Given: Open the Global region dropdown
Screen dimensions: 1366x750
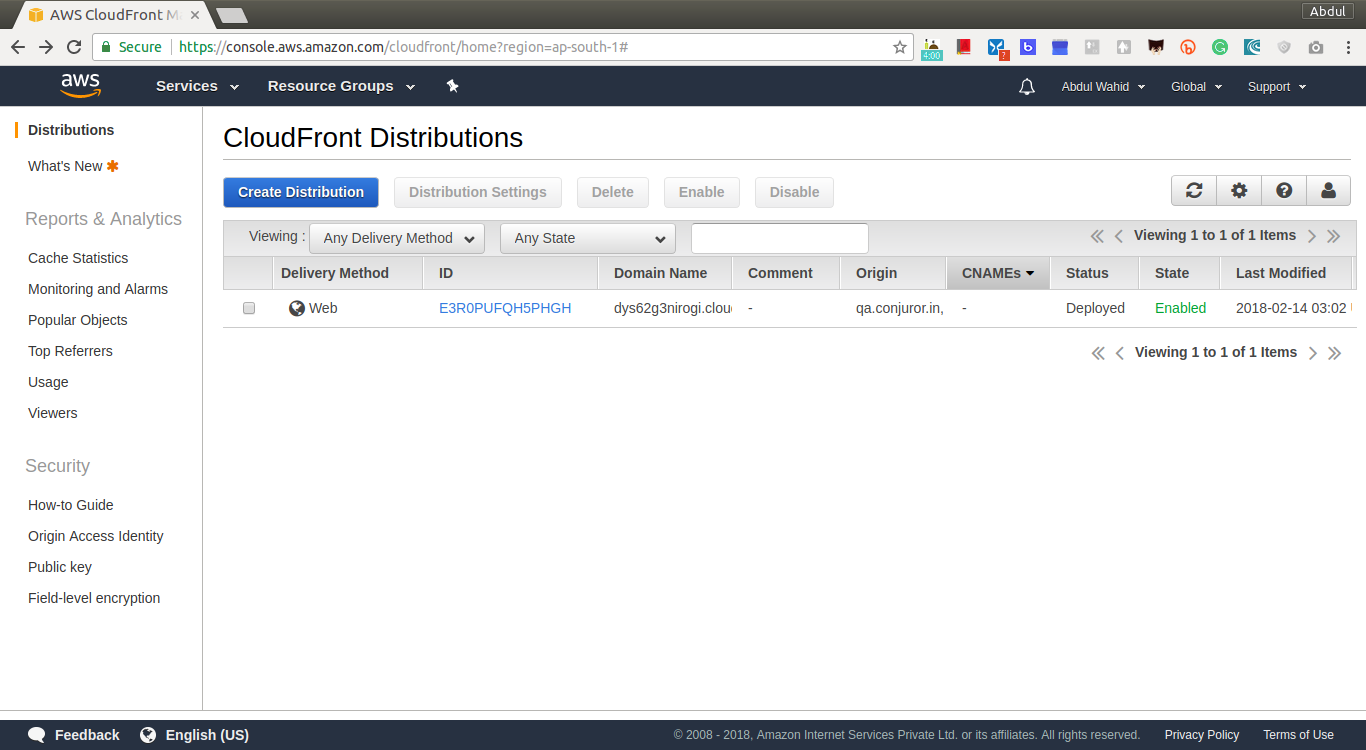Looking at the screenshot, I should coord(1197,87).
